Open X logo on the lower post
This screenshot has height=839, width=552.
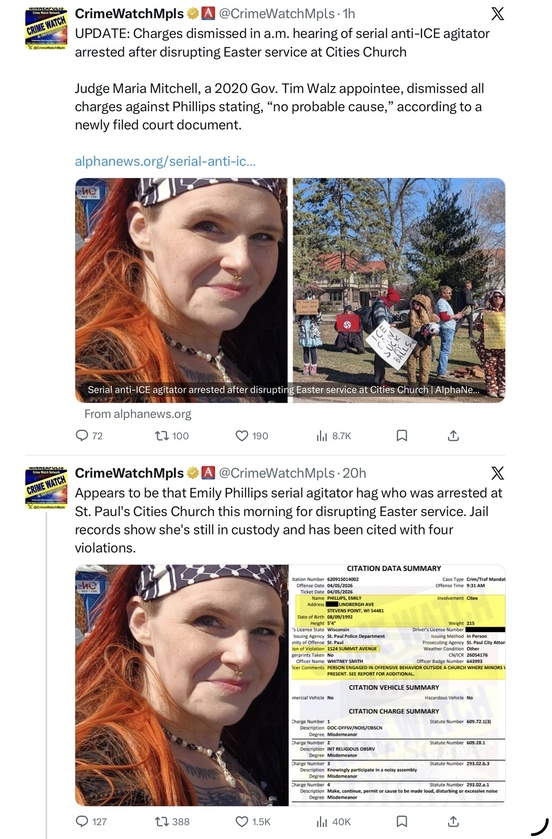497,473
